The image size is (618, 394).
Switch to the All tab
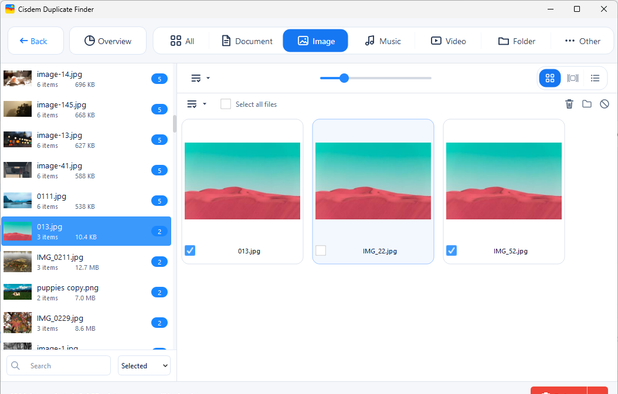tap(182, 41)
